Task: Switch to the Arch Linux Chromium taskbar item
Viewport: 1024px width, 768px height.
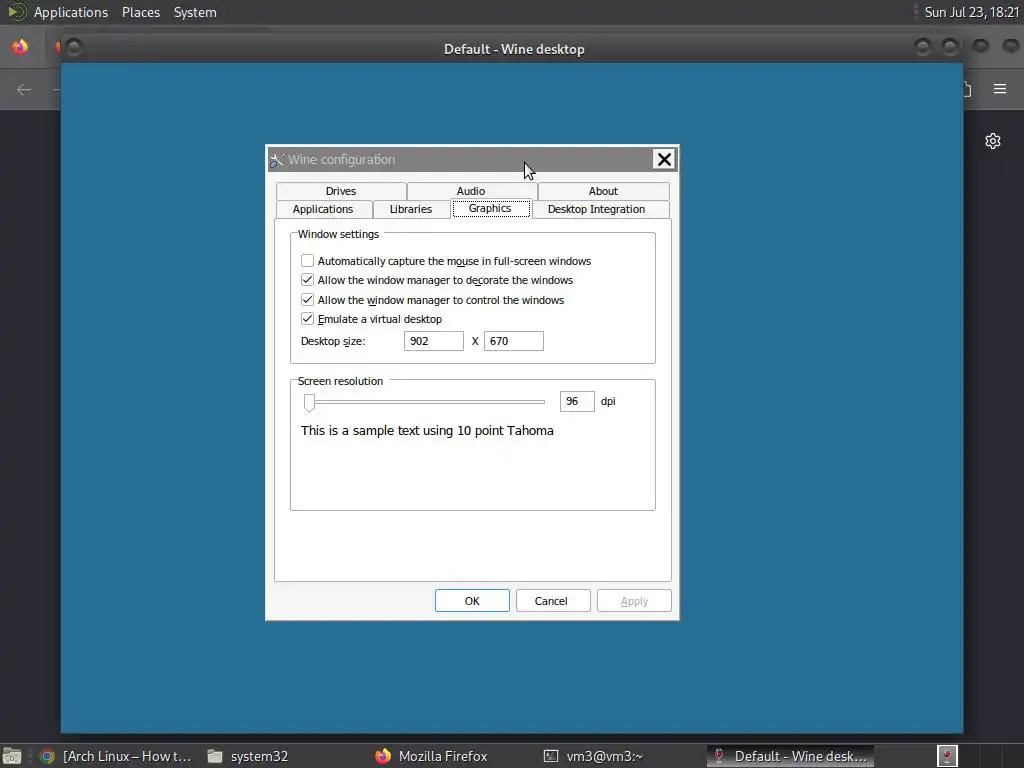Action: pyautogui.click(x=116, y=756)
